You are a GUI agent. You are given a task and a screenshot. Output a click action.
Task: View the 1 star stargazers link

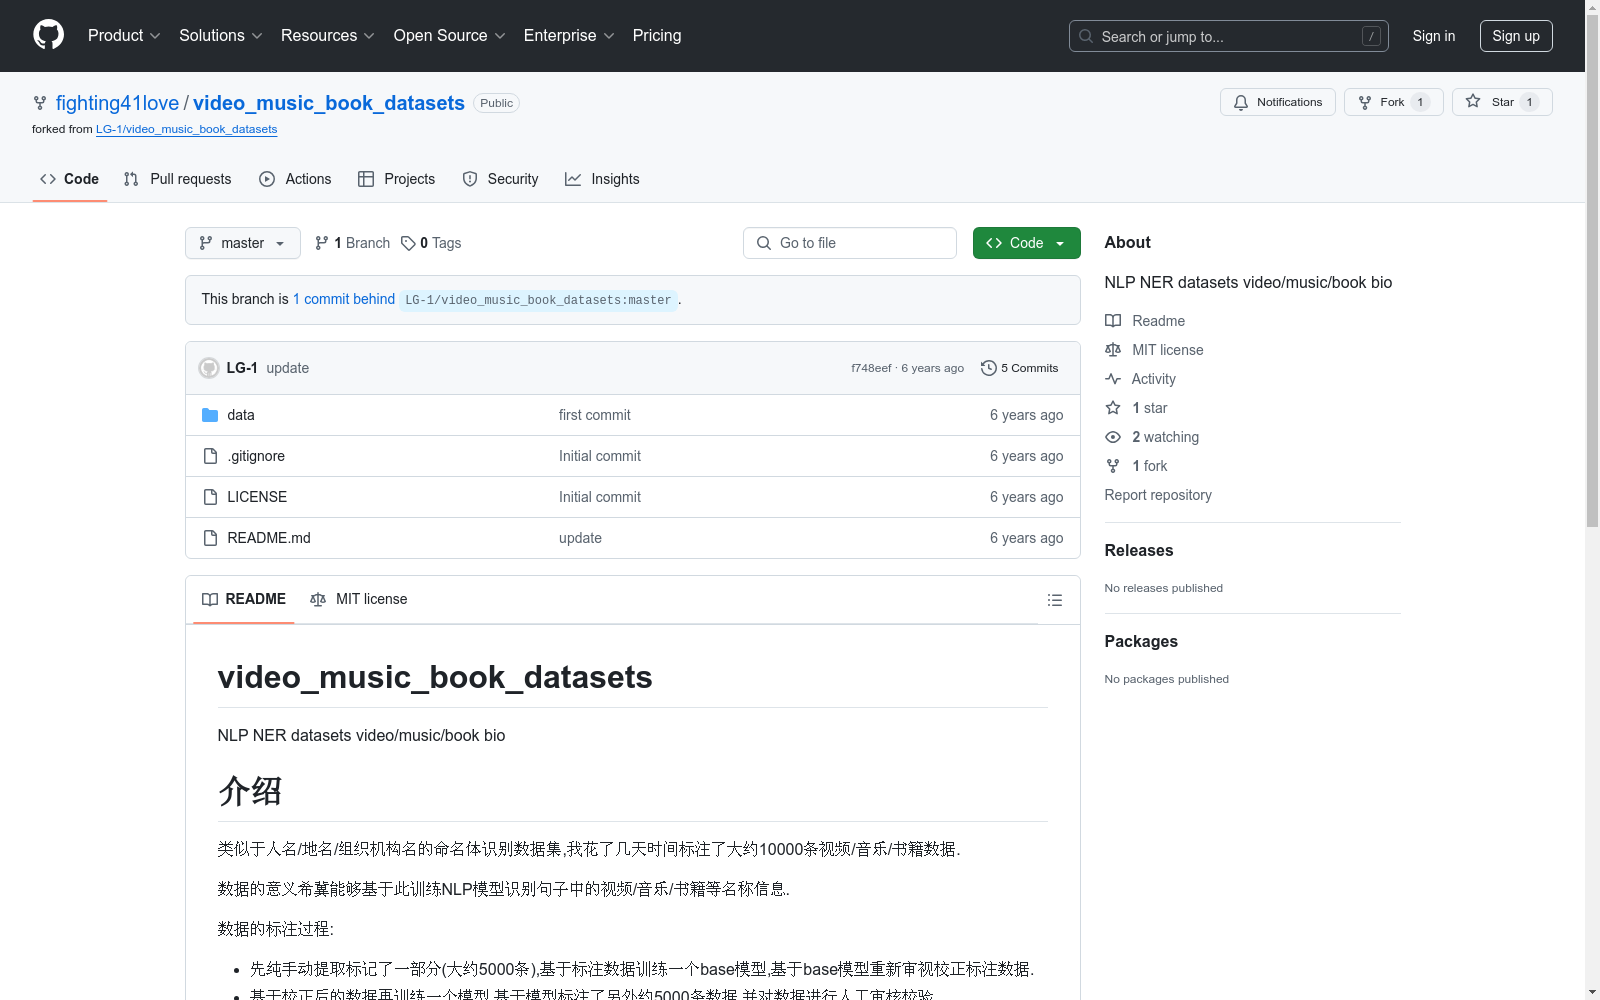tap(1136, 408)
